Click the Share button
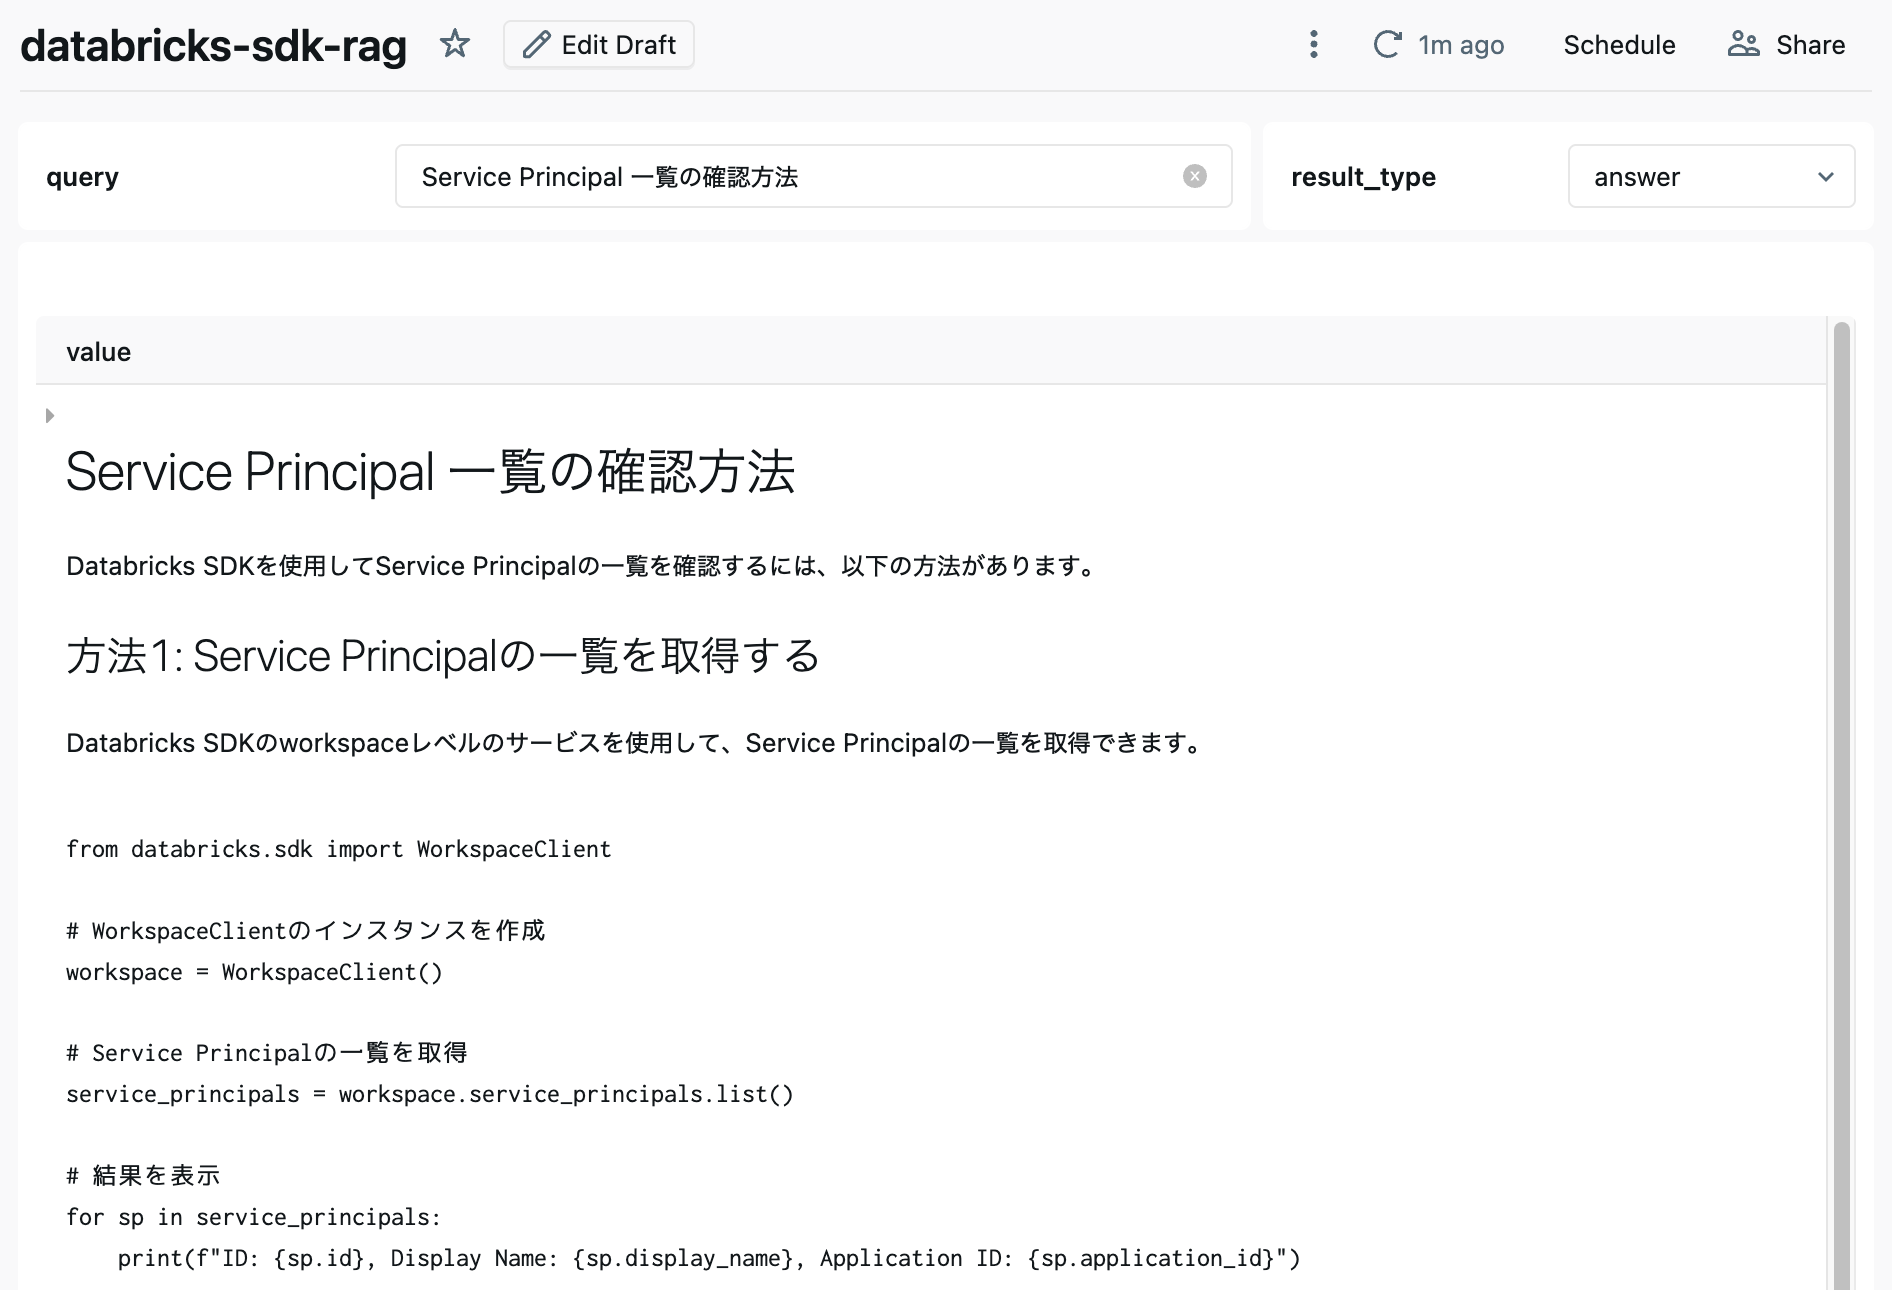This screenshot has height=1290, width=1892. (x=1787, y=45)
